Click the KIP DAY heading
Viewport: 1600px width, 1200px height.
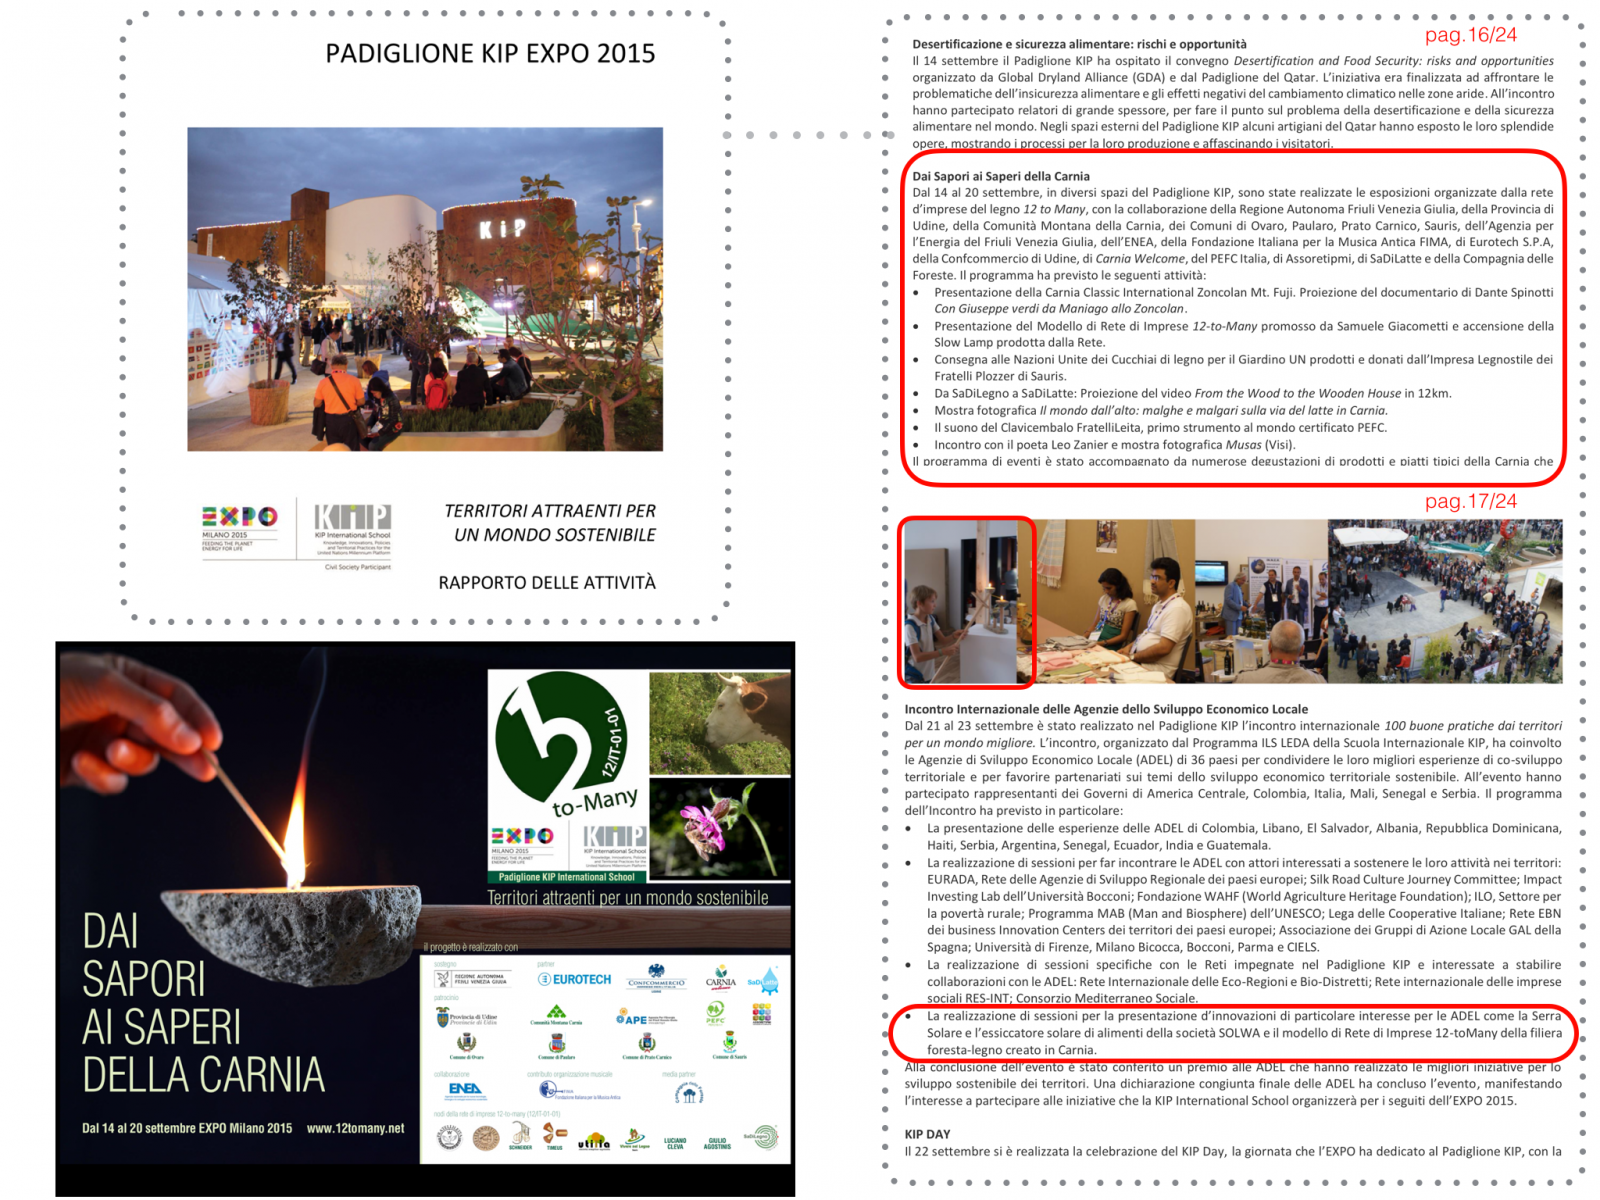pos(927,1134)
